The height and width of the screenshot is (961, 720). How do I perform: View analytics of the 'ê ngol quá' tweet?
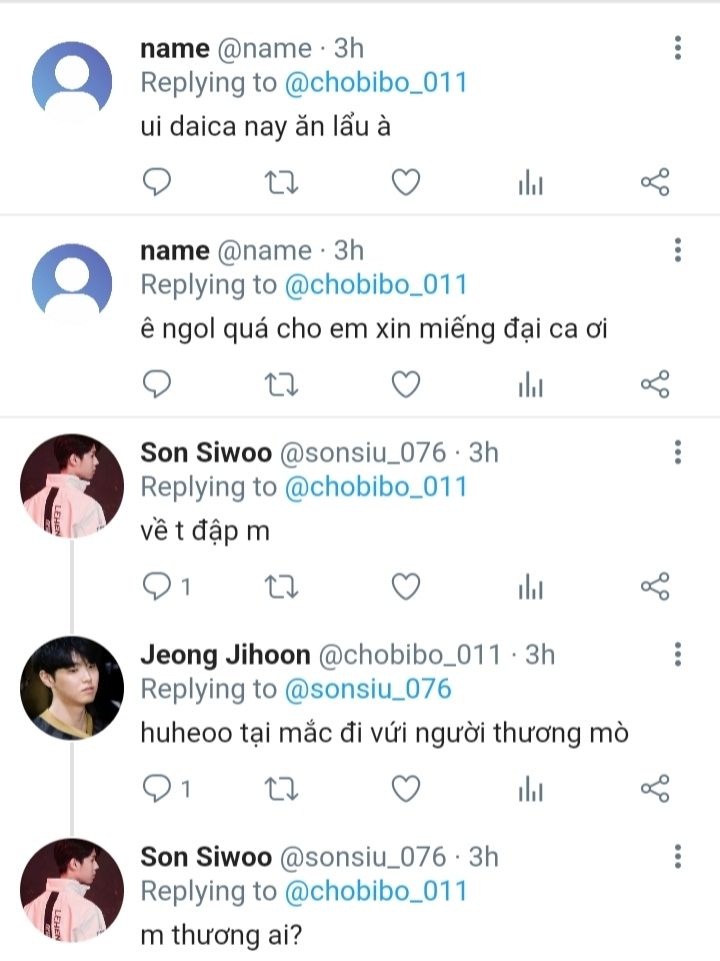tap(530, 384)
